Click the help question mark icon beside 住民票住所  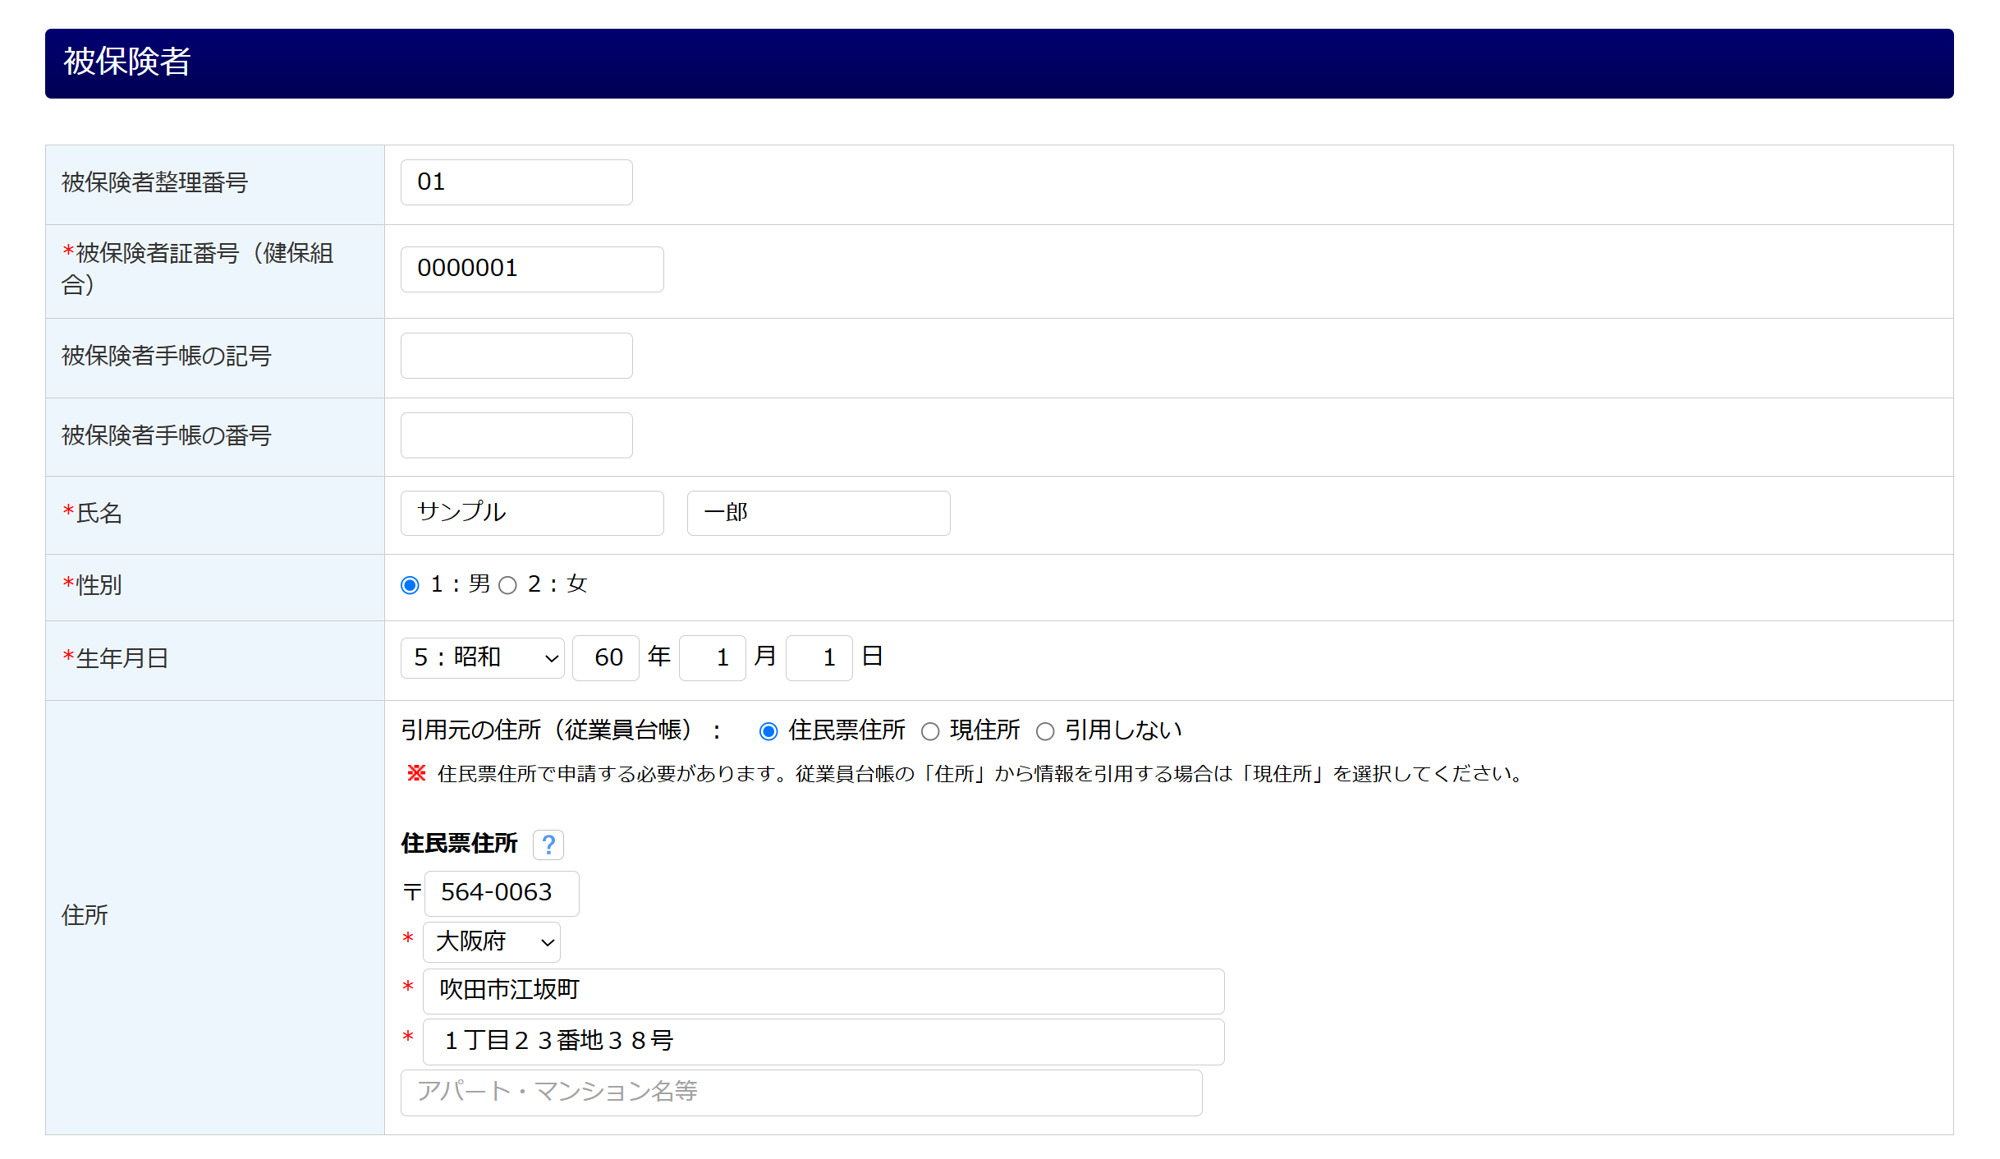pyautogui.click(x=548, y=845)
